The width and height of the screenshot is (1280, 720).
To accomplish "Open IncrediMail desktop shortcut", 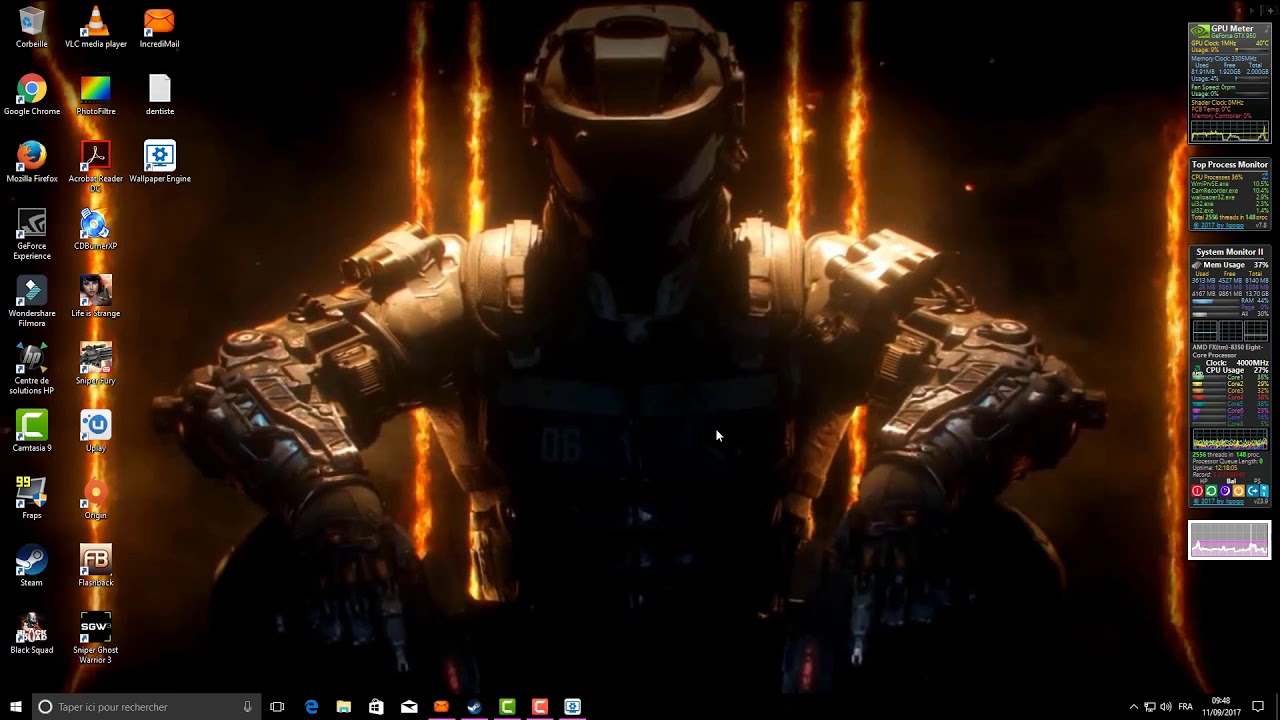I will [x=160, y=28].
